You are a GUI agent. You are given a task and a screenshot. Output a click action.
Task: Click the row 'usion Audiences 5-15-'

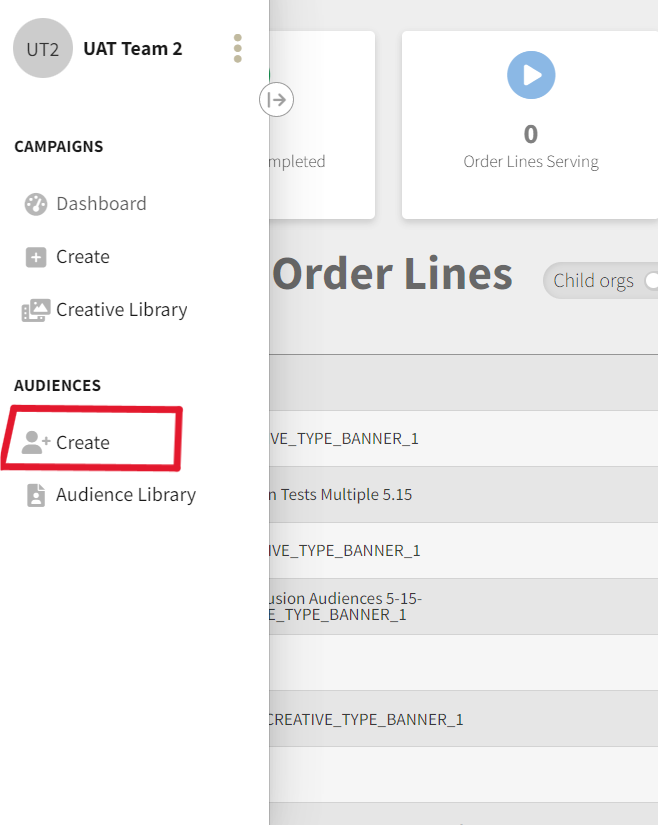point(463,607)
